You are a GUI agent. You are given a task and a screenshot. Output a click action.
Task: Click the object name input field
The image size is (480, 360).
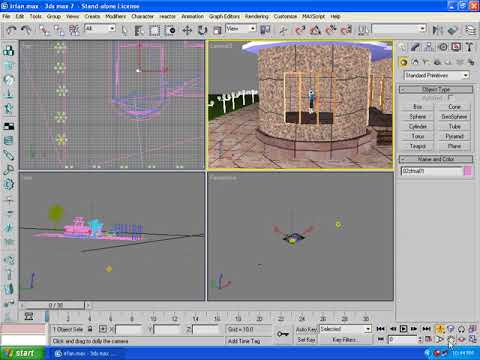pyautogui.click(x=431, y=171)
